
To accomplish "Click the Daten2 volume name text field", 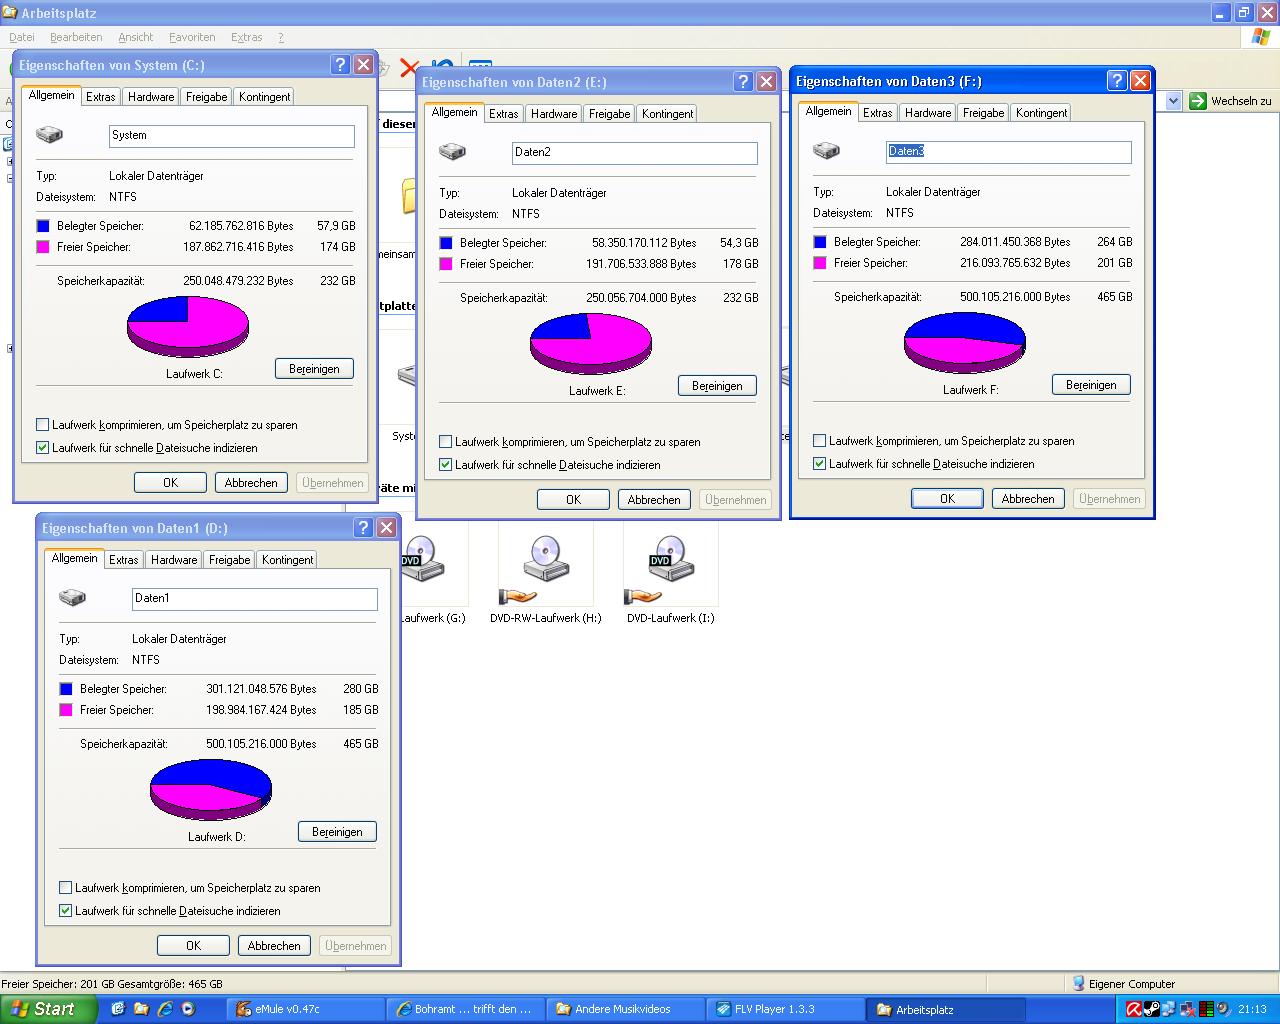I will click(634, 153).
